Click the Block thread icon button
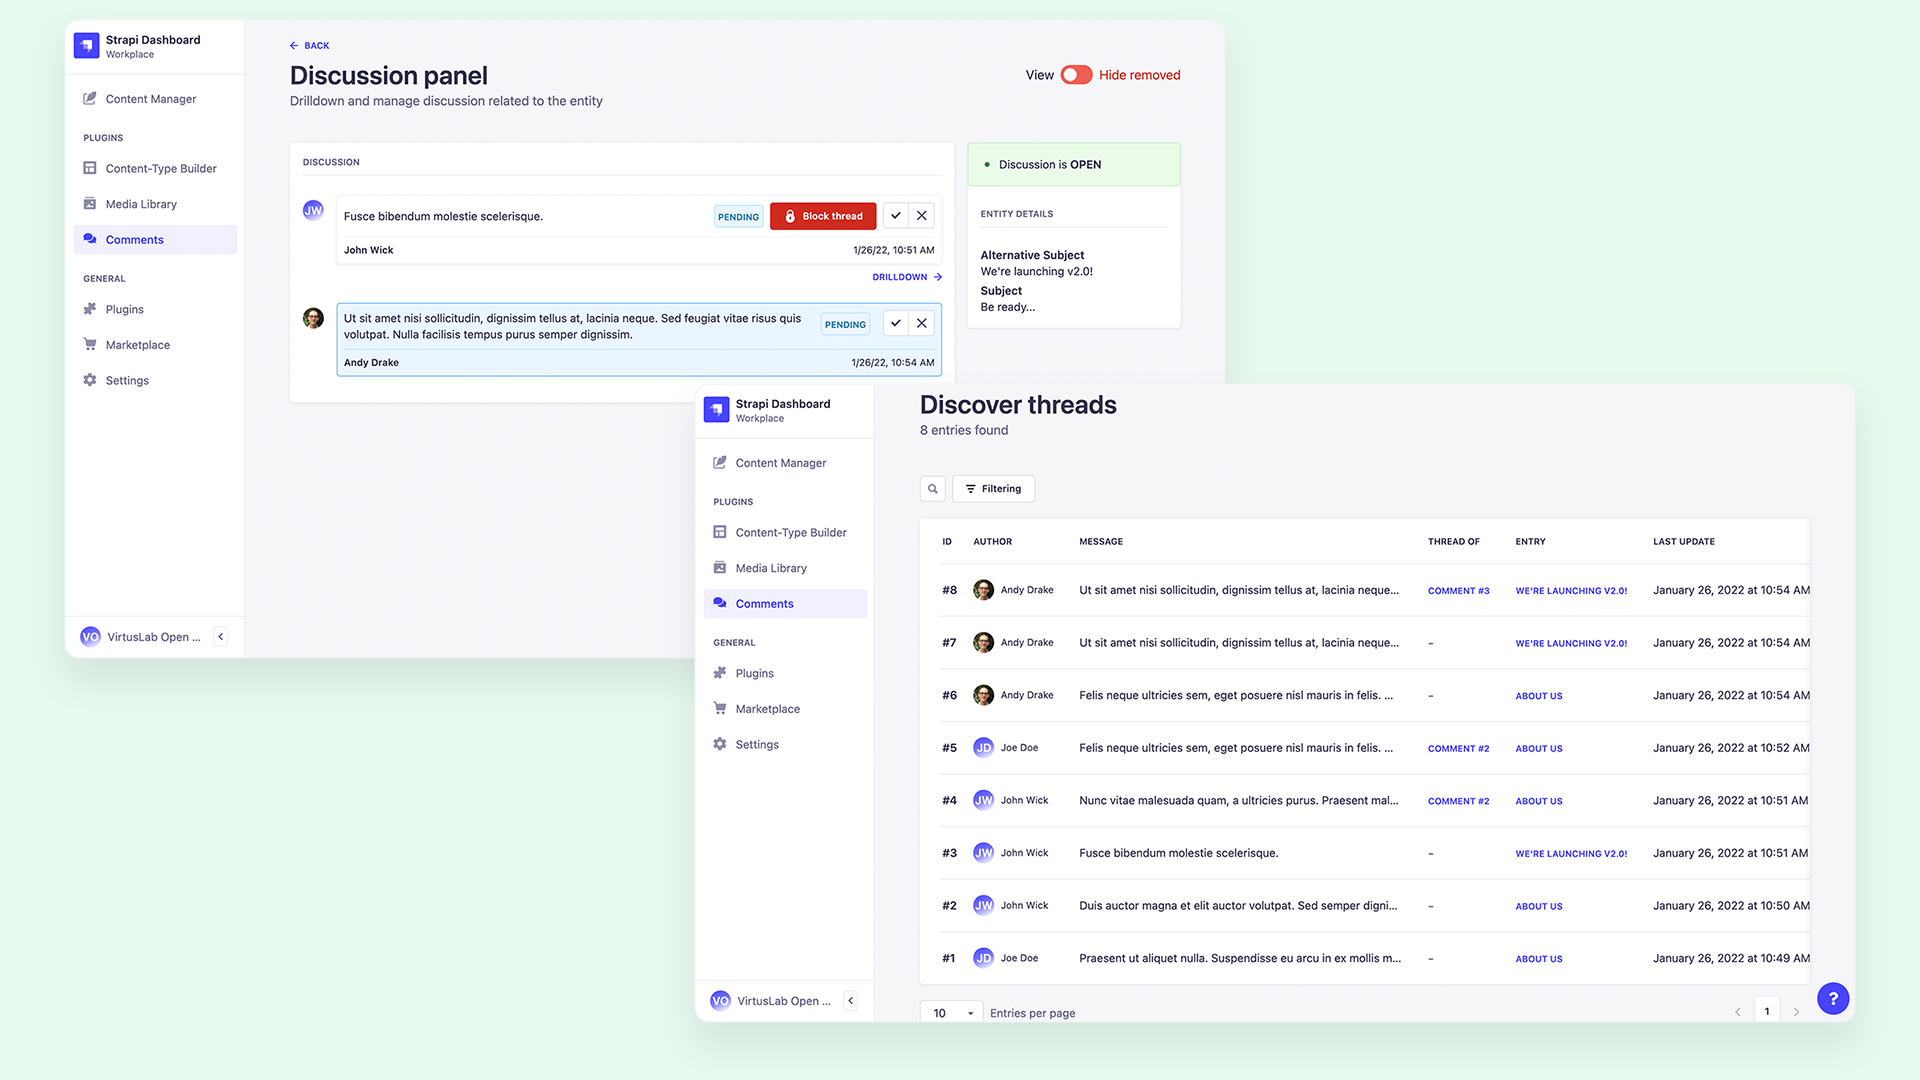The height and width of the screenshot is (1080, 1920). [823, 215]
